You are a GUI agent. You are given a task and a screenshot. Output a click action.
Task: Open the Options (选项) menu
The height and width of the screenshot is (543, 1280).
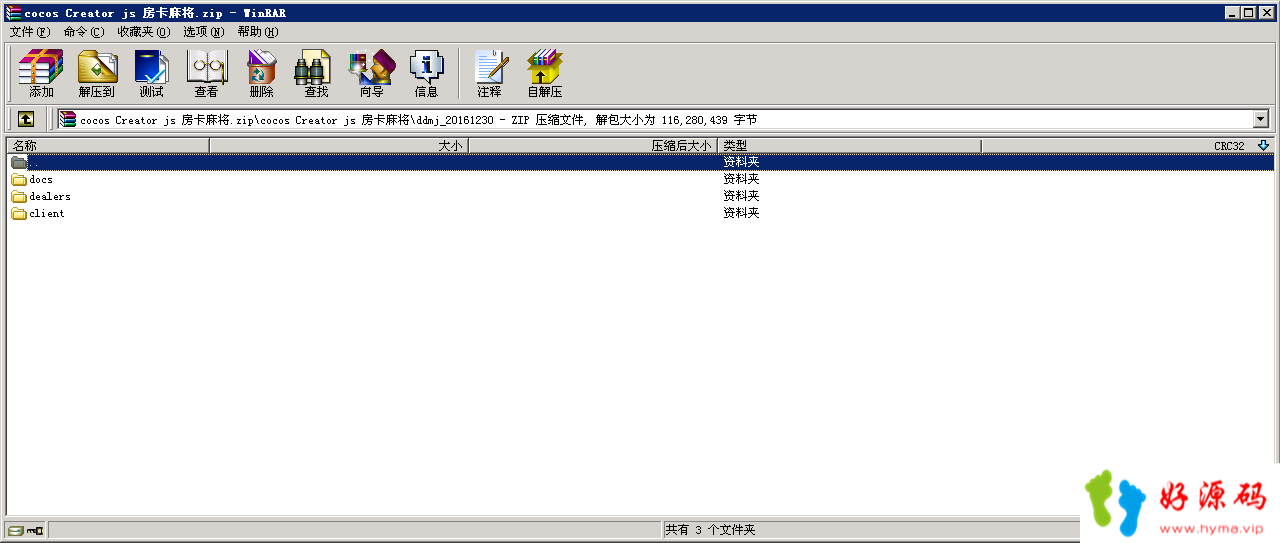tap(203, 32)
